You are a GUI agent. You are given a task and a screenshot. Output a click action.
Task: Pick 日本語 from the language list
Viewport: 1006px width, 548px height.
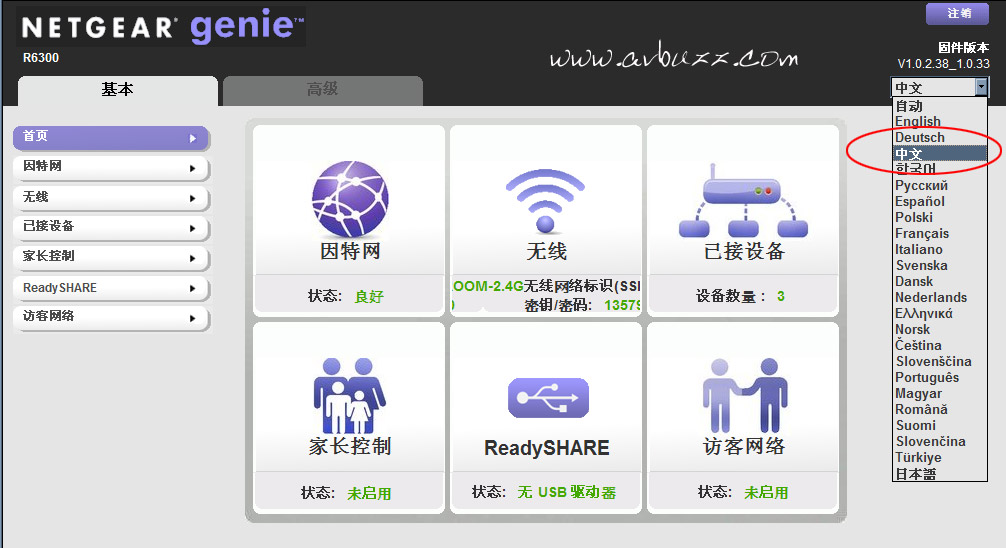915,474
